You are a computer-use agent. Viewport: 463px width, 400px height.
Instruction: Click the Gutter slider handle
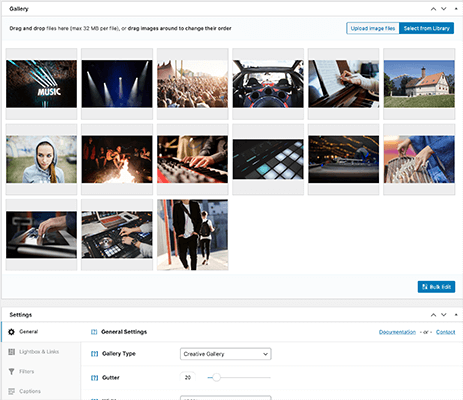(x=216, y=377)
